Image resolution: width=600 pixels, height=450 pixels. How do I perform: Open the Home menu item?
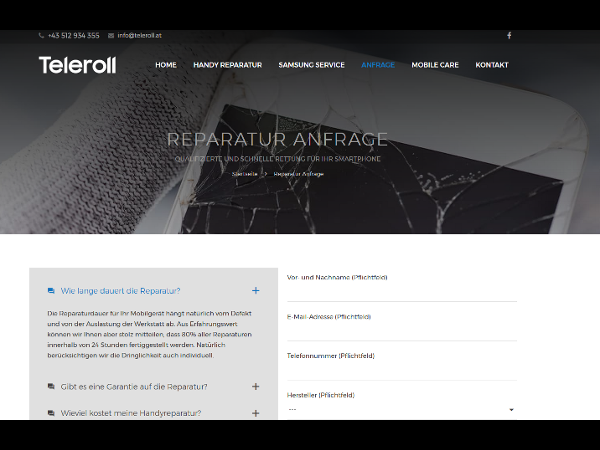[x=166, y=65]
